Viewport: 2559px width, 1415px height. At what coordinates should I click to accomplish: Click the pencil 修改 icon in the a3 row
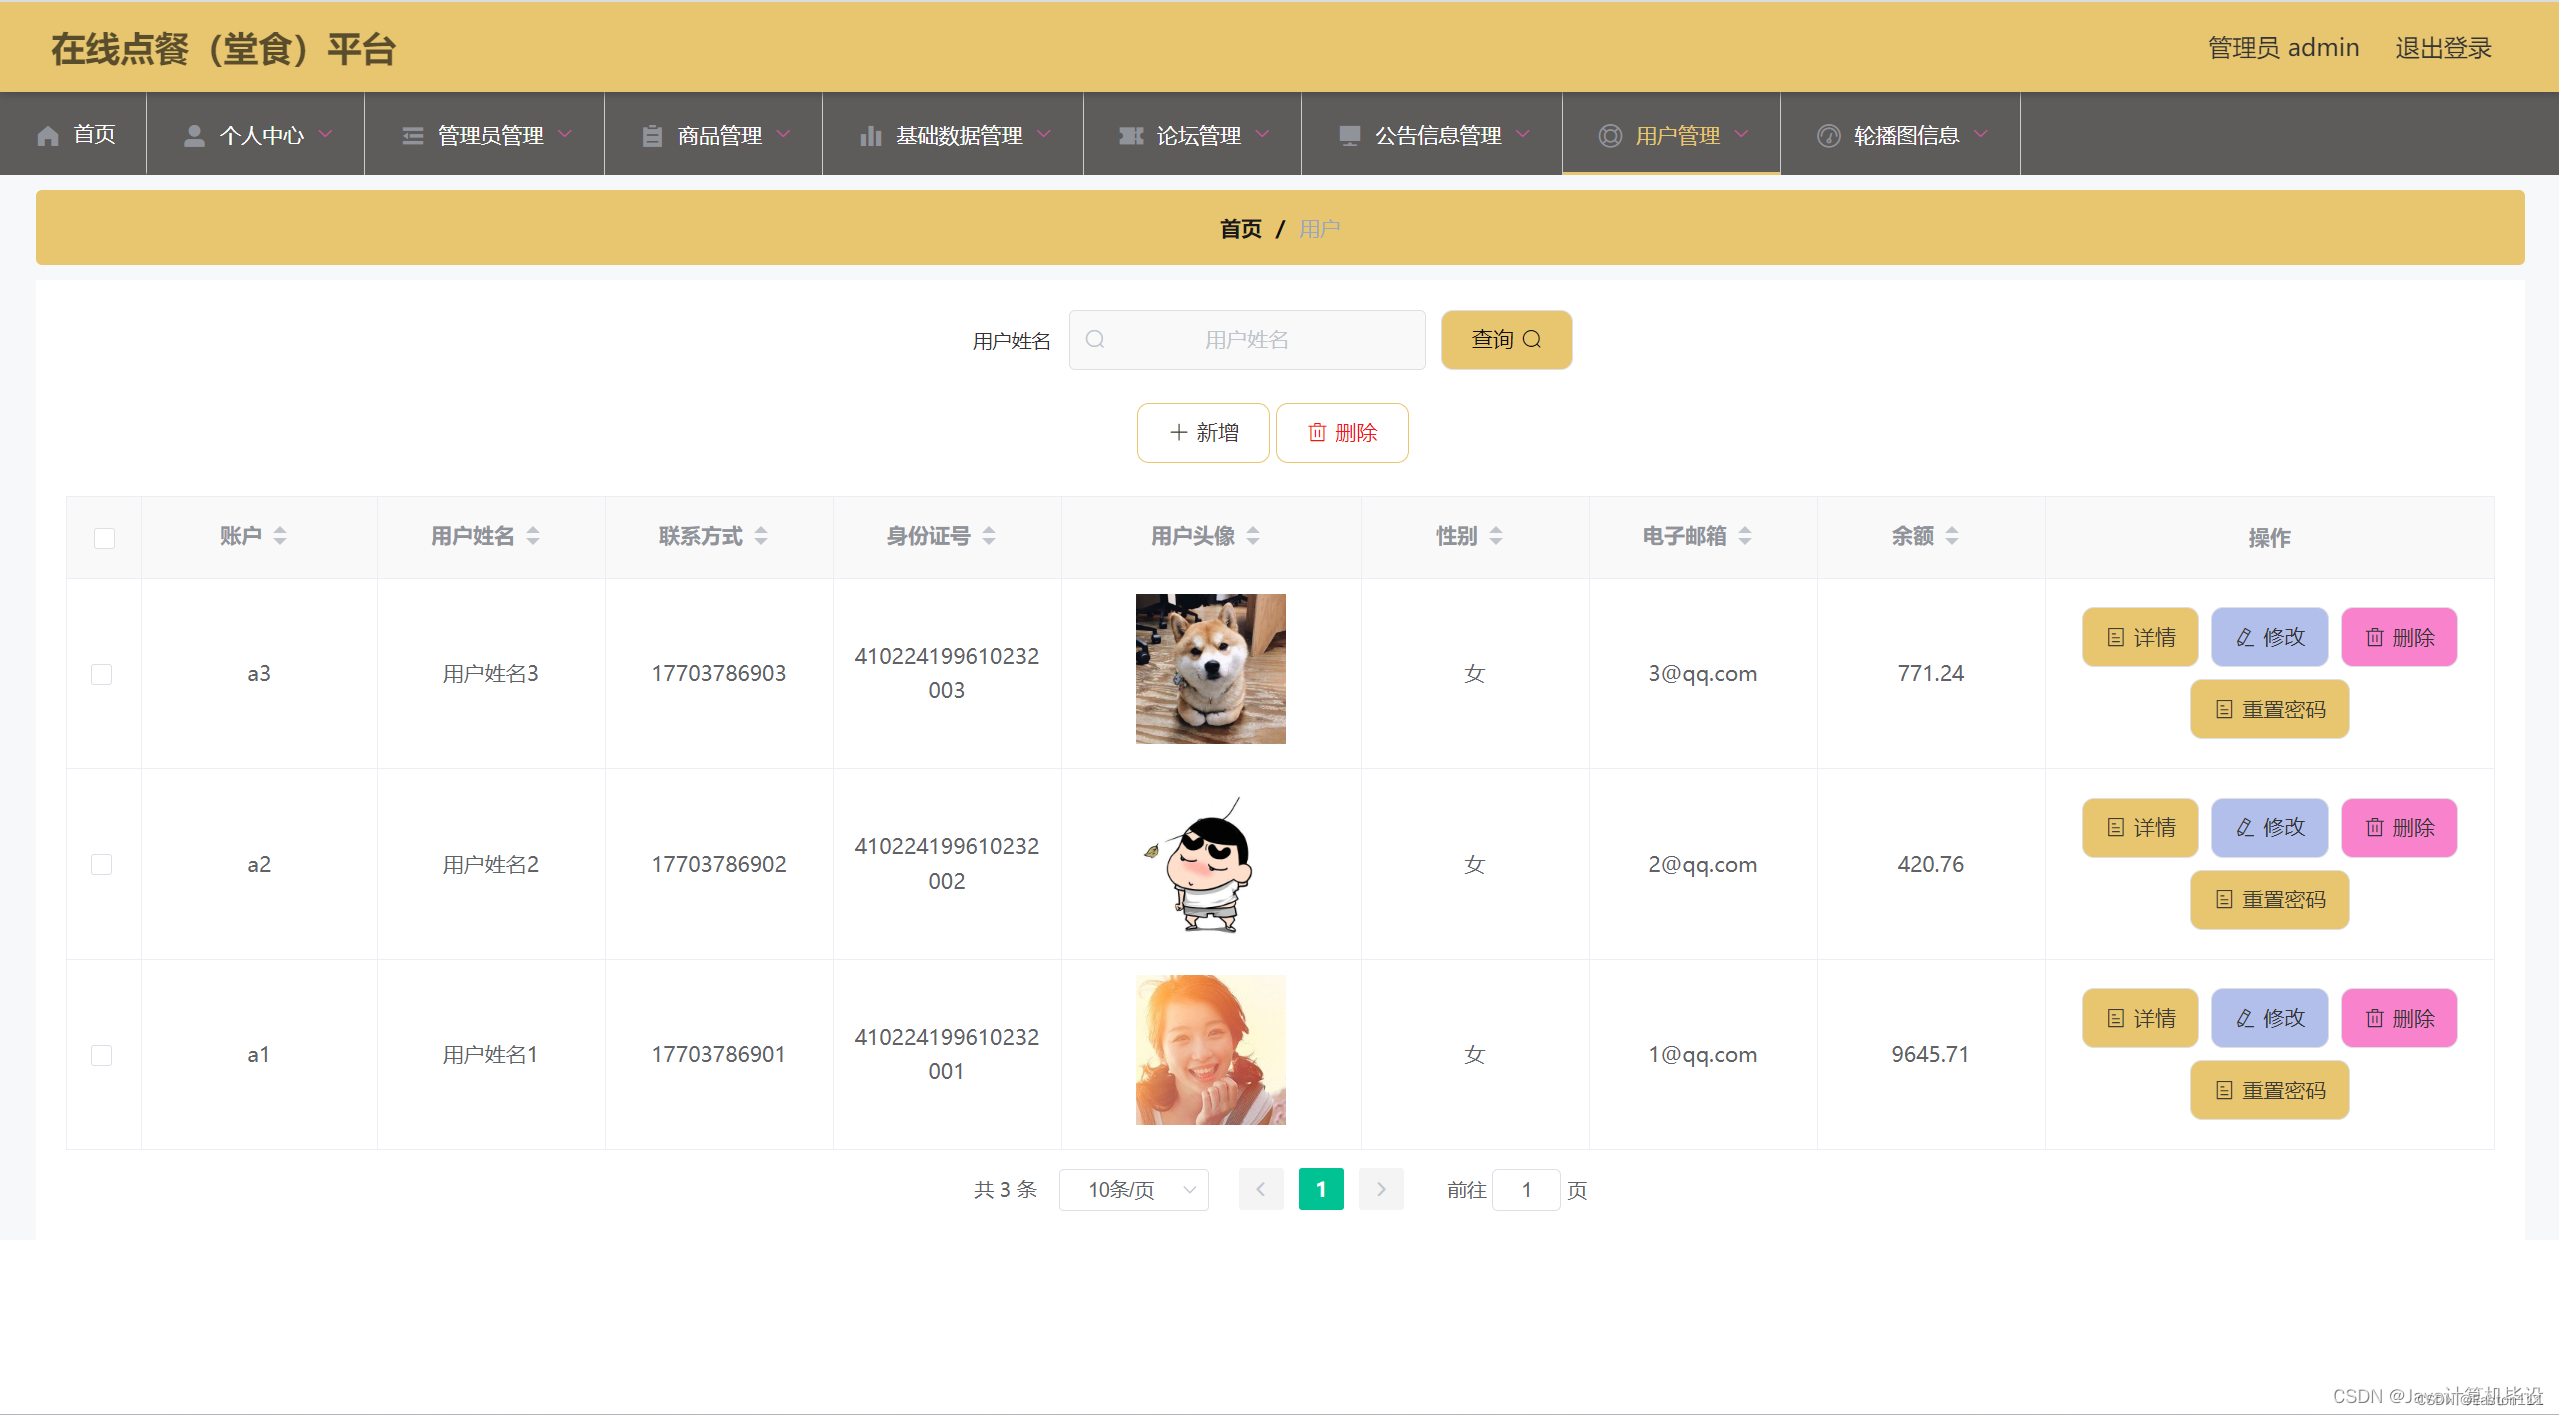[x=2245, y=638]
